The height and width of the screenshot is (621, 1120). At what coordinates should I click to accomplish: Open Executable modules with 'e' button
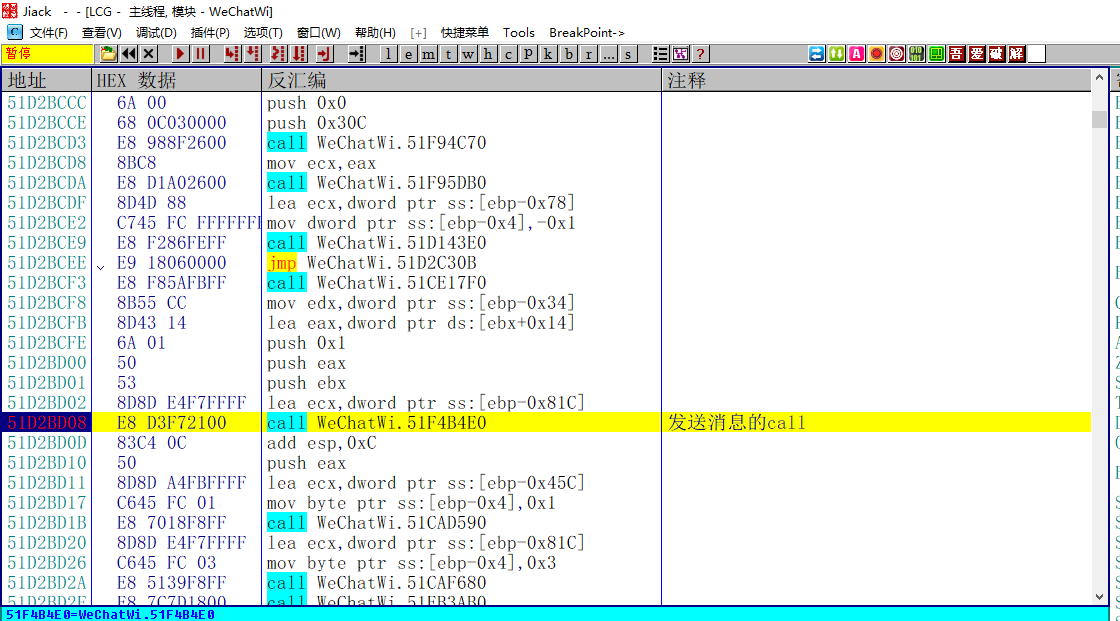pos(408,54)
